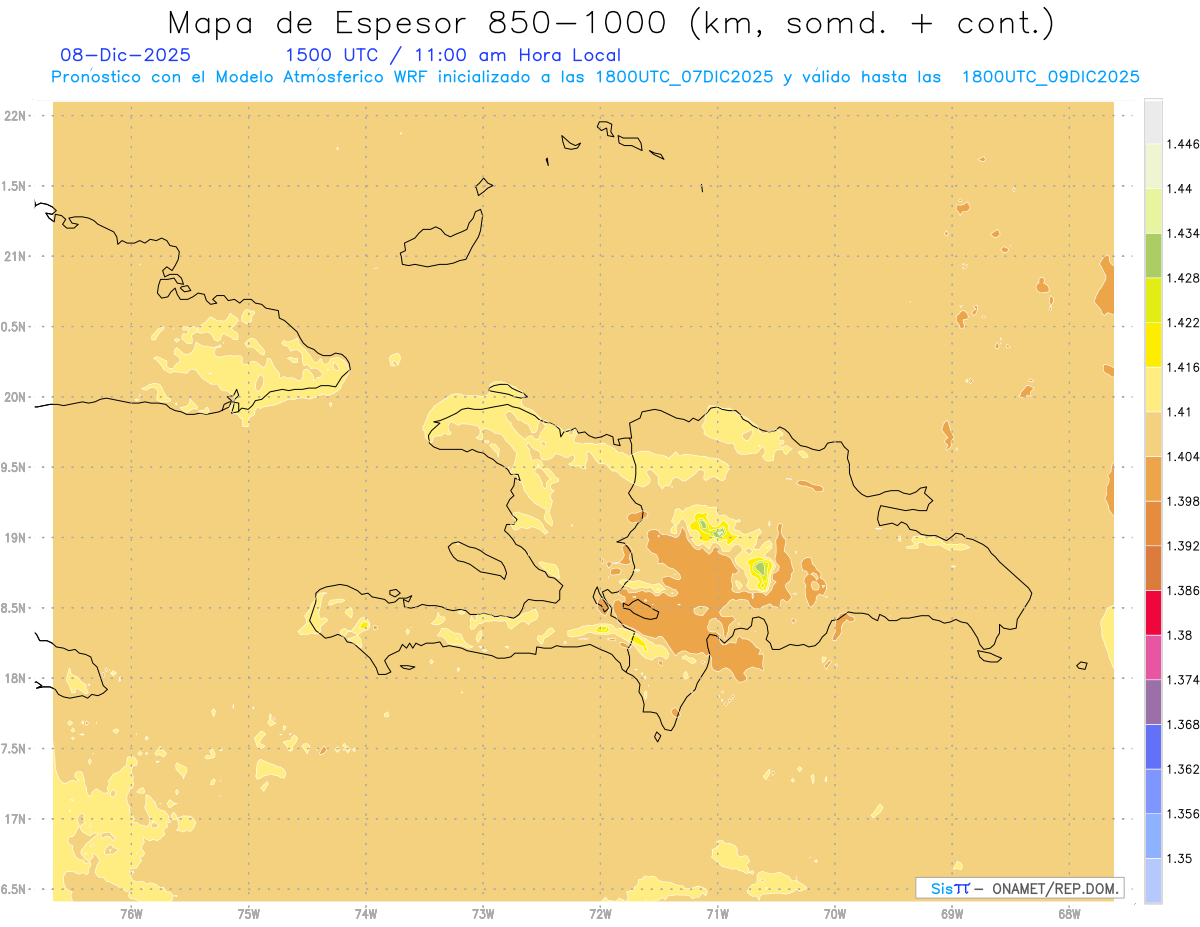Click the legend value 1.422
The width and height of the screenshot is (1200, 927).
click(1185, 322)
